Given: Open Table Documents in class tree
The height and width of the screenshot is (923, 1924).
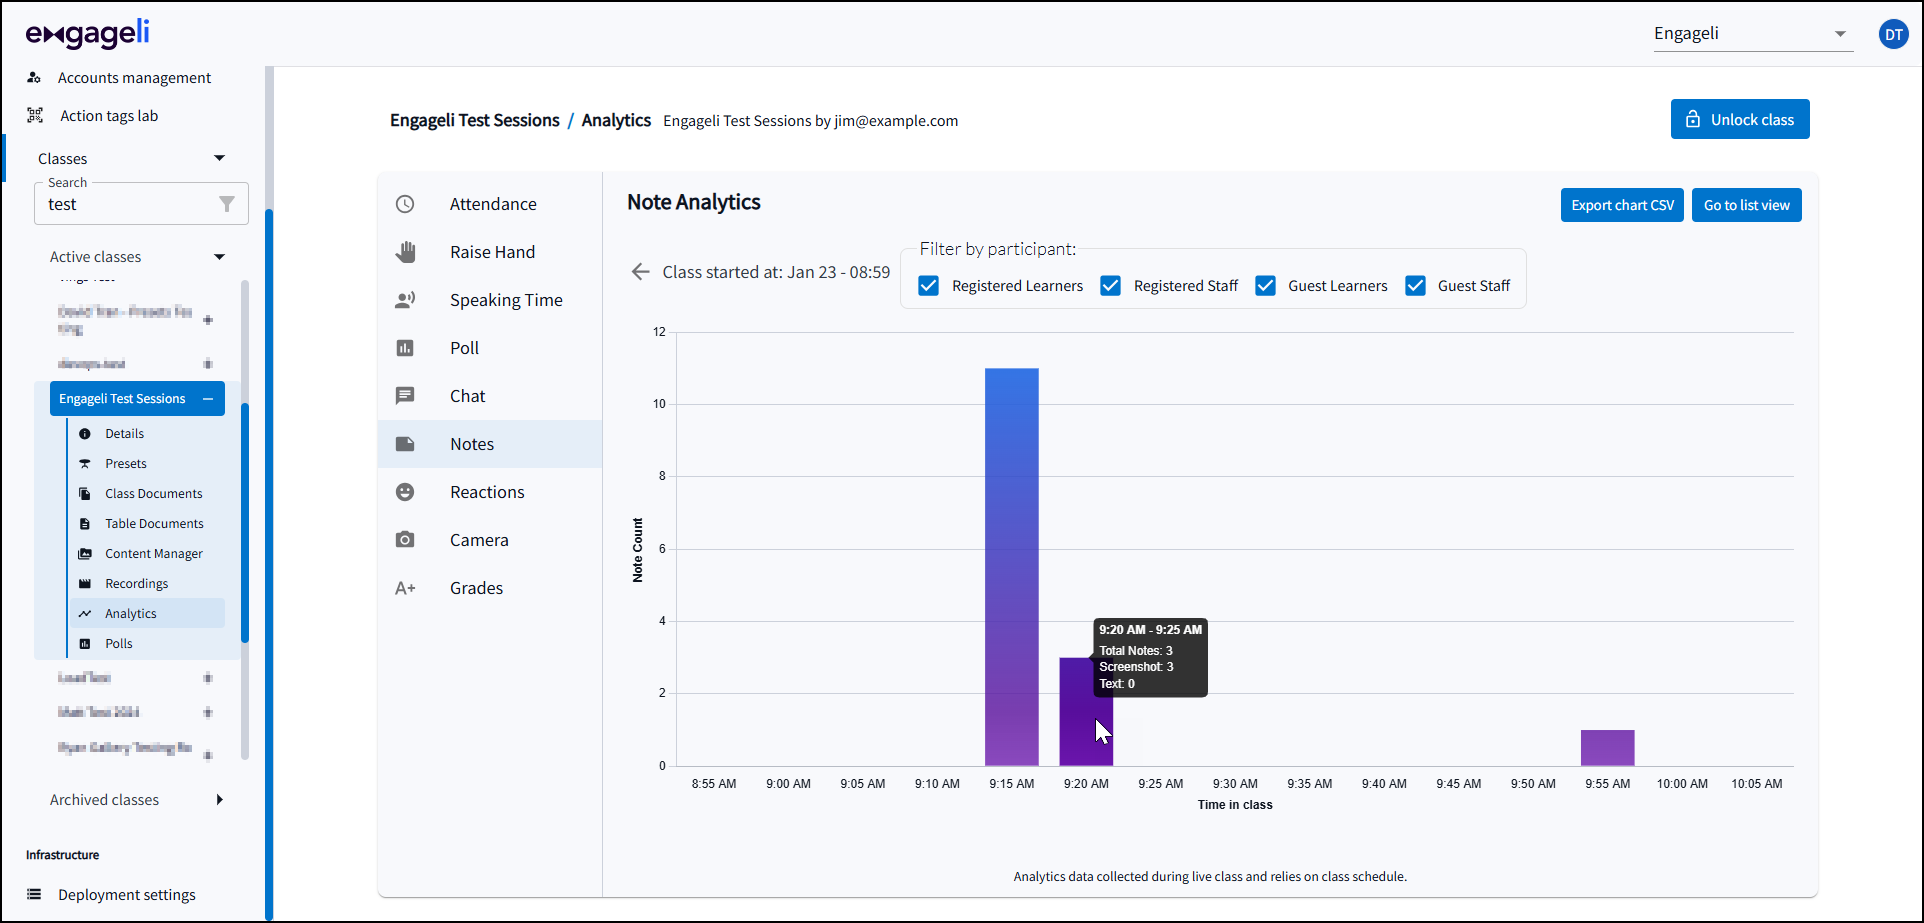Looking at the screenshot, I should tap(154, 524).
